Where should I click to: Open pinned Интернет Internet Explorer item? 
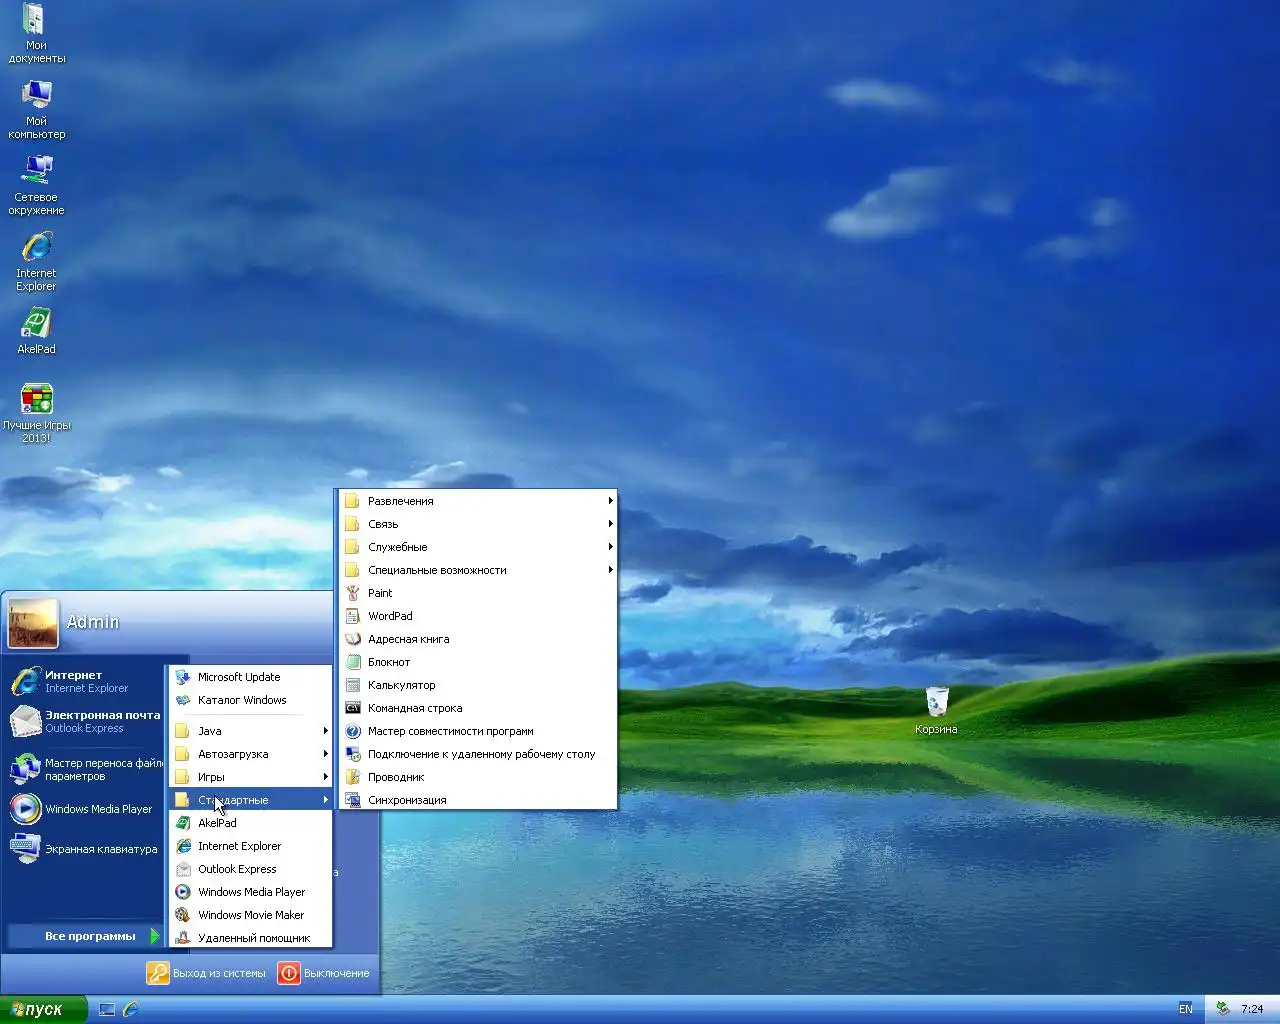(84, 681)
